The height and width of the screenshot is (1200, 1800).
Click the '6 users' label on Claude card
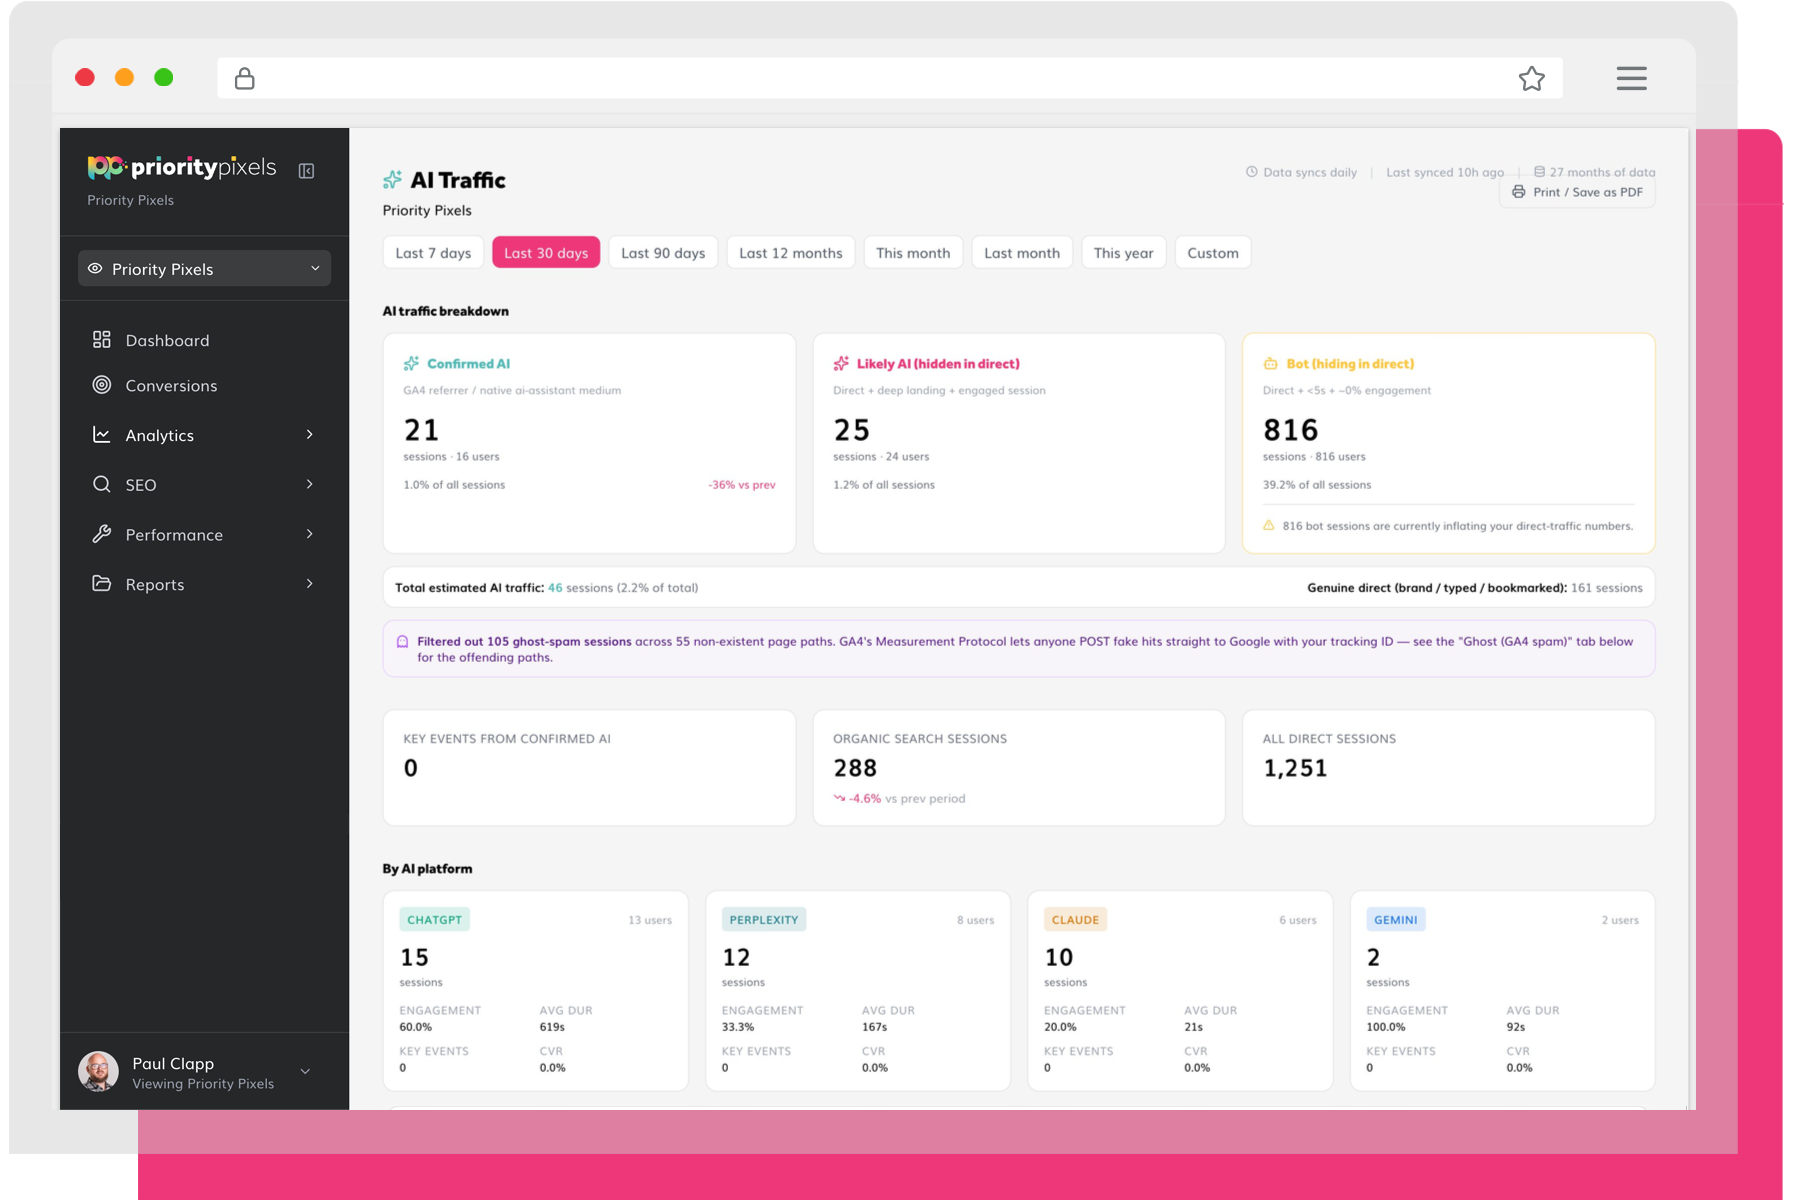1298,920
